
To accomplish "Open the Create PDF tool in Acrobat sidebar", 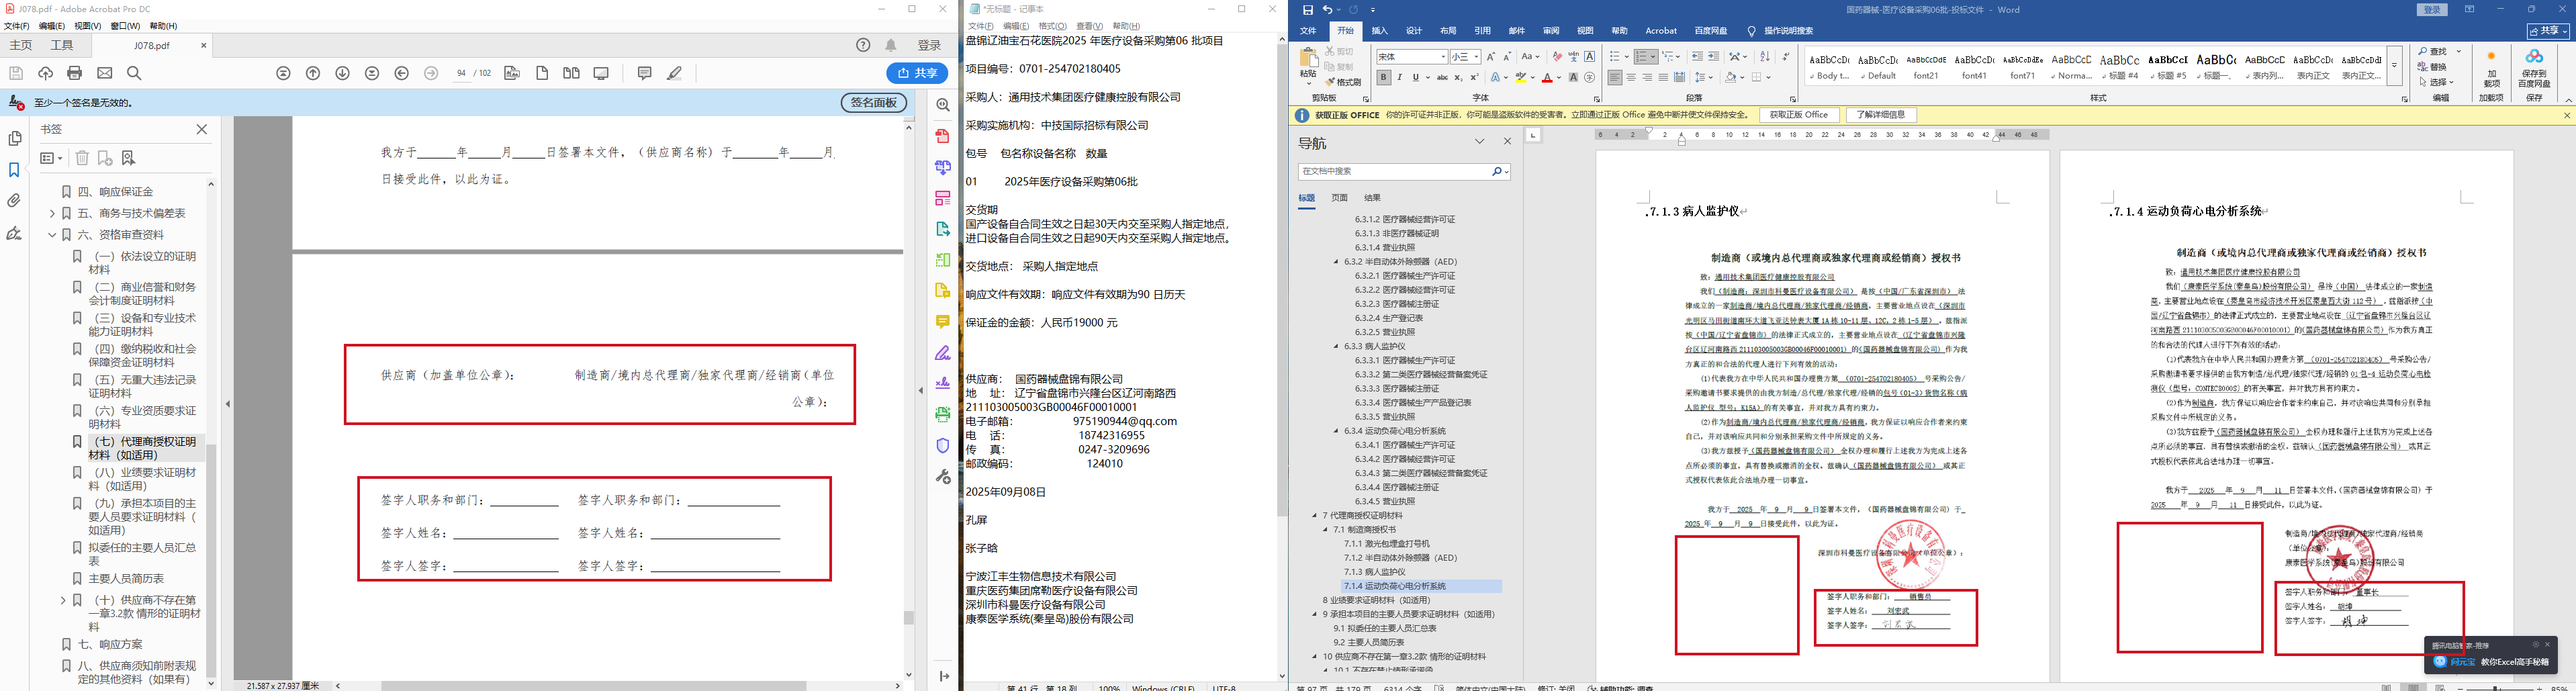I will point(942,136).
